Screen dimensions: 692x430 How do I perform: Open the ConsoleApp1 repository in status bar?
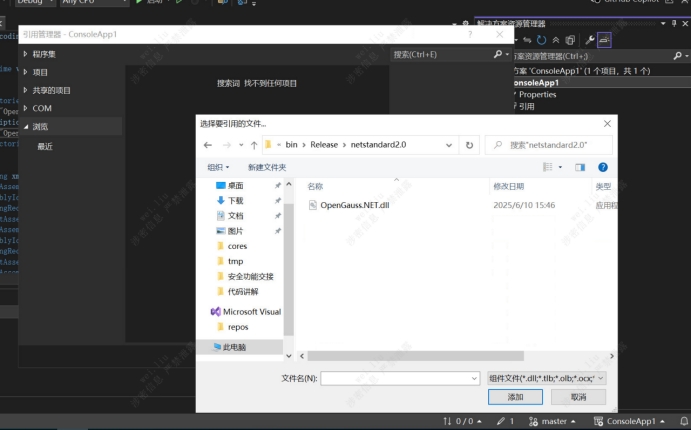pyautogui.click(x=629, y=421)
